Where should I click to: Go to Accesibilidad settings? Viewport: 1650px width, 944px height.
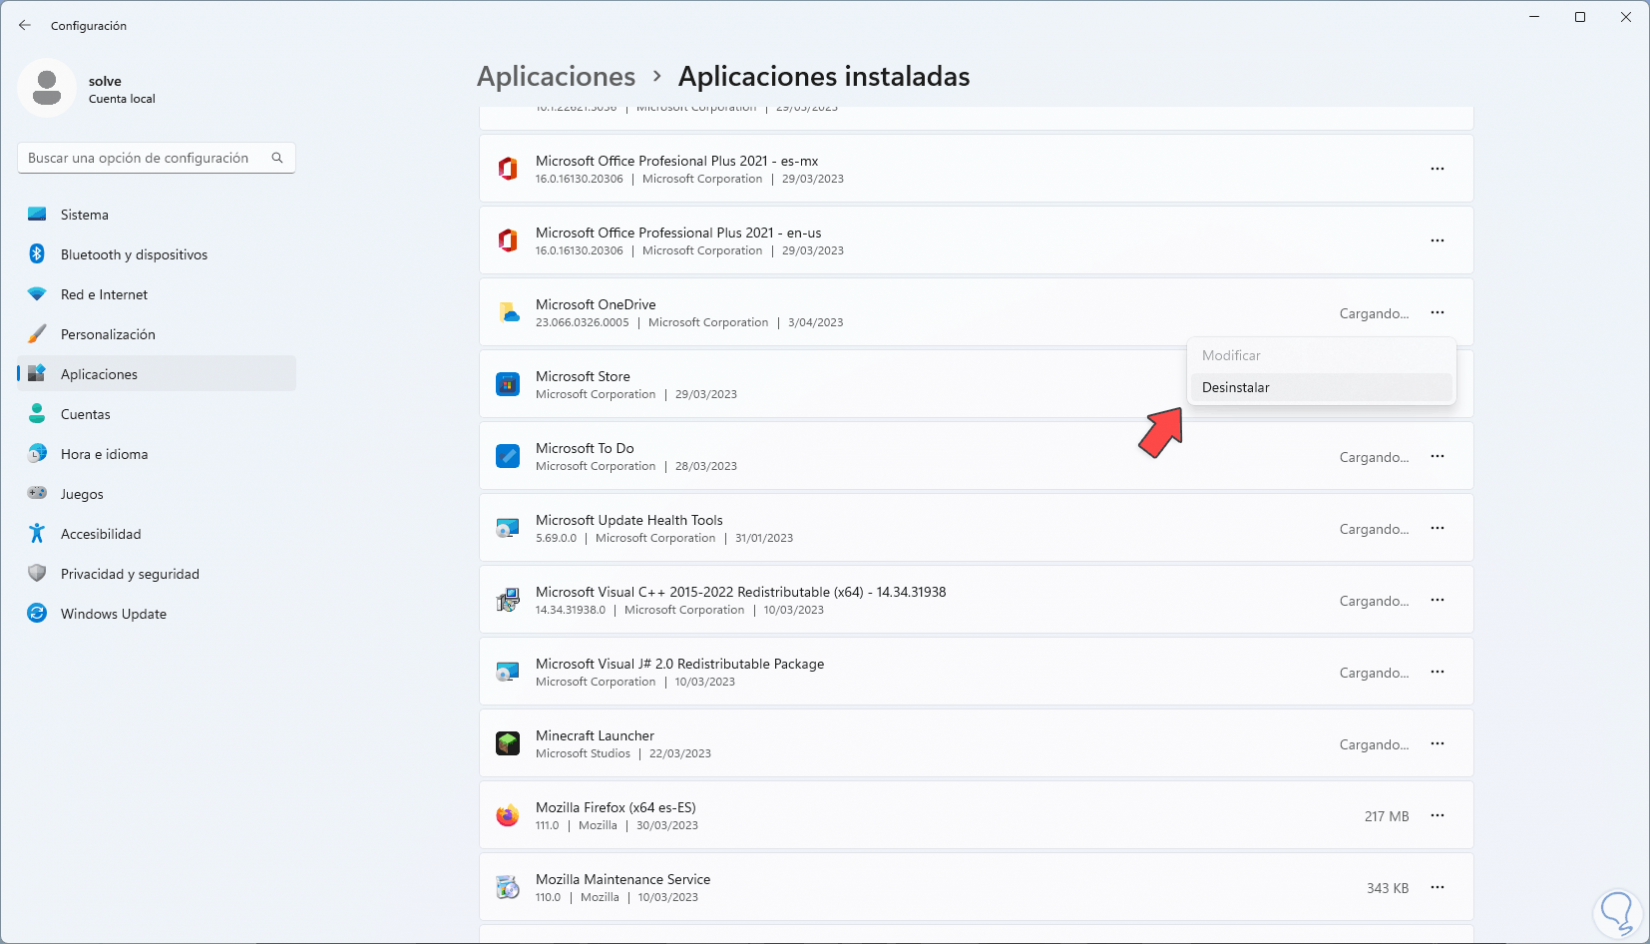101,534
